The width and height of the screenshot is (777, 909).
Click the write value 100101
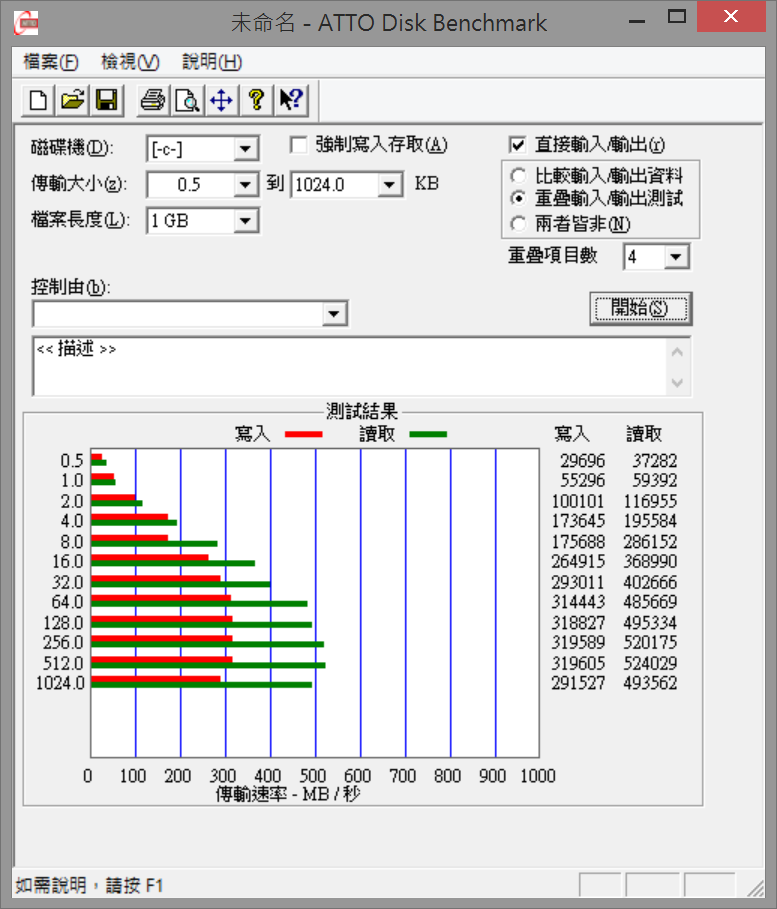[578, 501]
